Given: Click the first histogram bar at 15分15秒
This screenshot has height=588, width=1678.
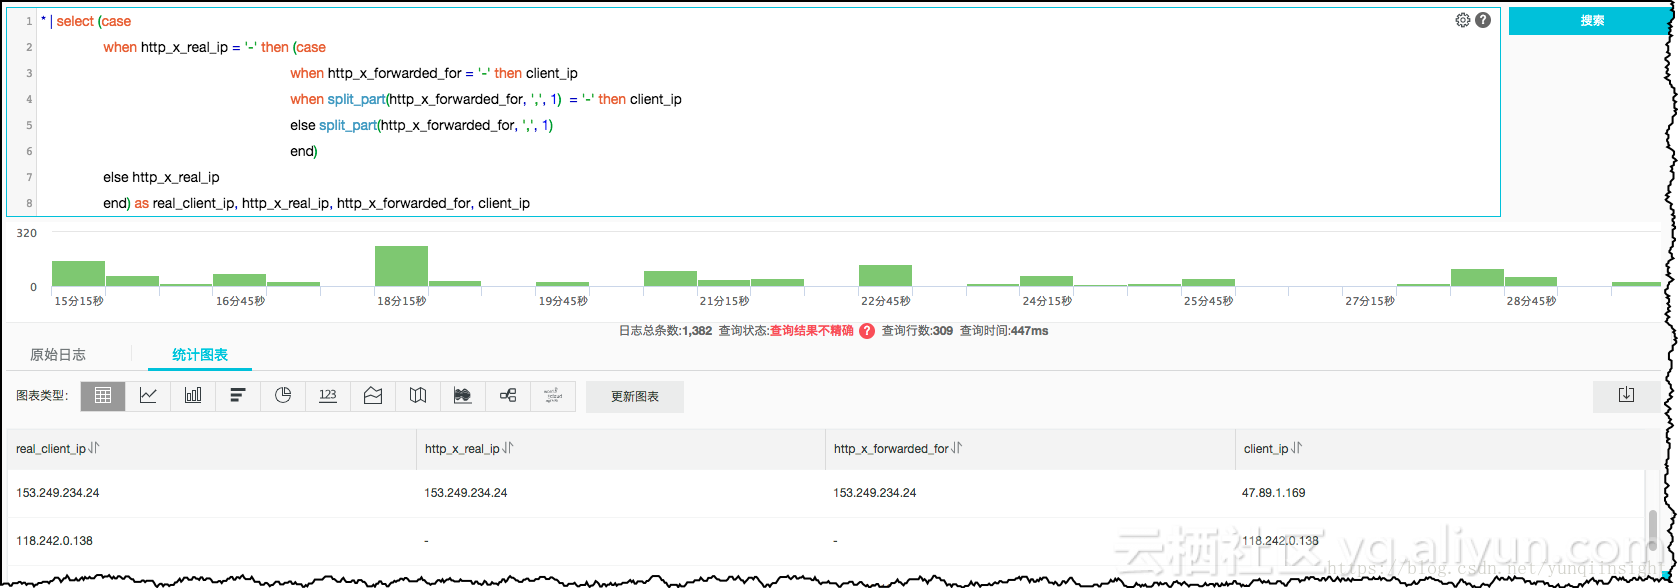Looking at the screenshot, I should click(78, 273).
